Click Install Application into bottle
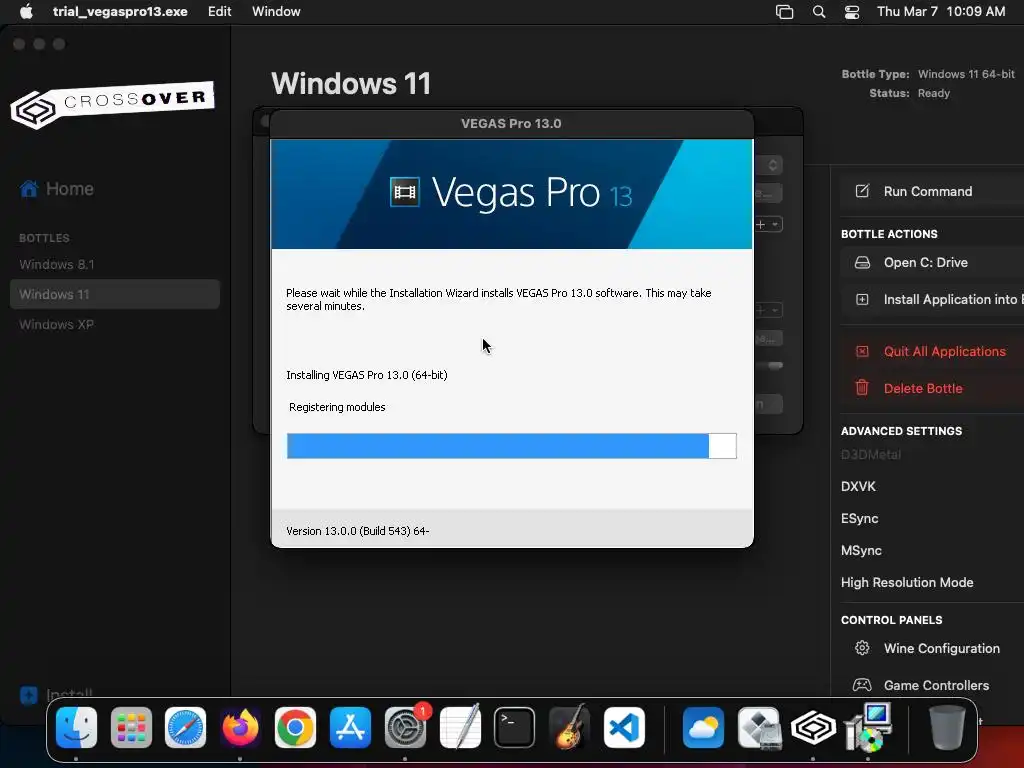 click(932, 300)
